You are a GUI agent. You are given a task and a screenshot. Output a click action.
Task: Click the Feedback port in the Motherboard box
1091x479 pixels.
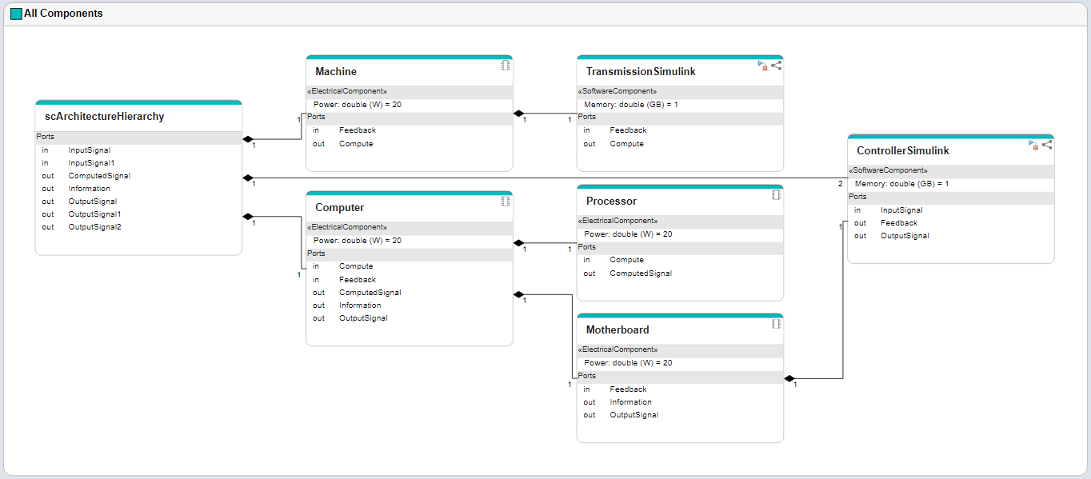(x=628, y=389)
